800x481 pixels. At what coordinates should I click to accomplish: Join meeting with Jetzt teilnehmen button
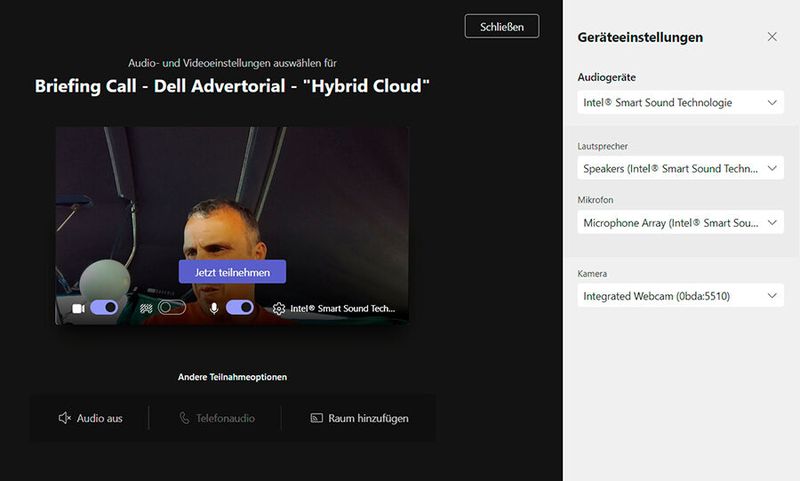tap(232, 272)
